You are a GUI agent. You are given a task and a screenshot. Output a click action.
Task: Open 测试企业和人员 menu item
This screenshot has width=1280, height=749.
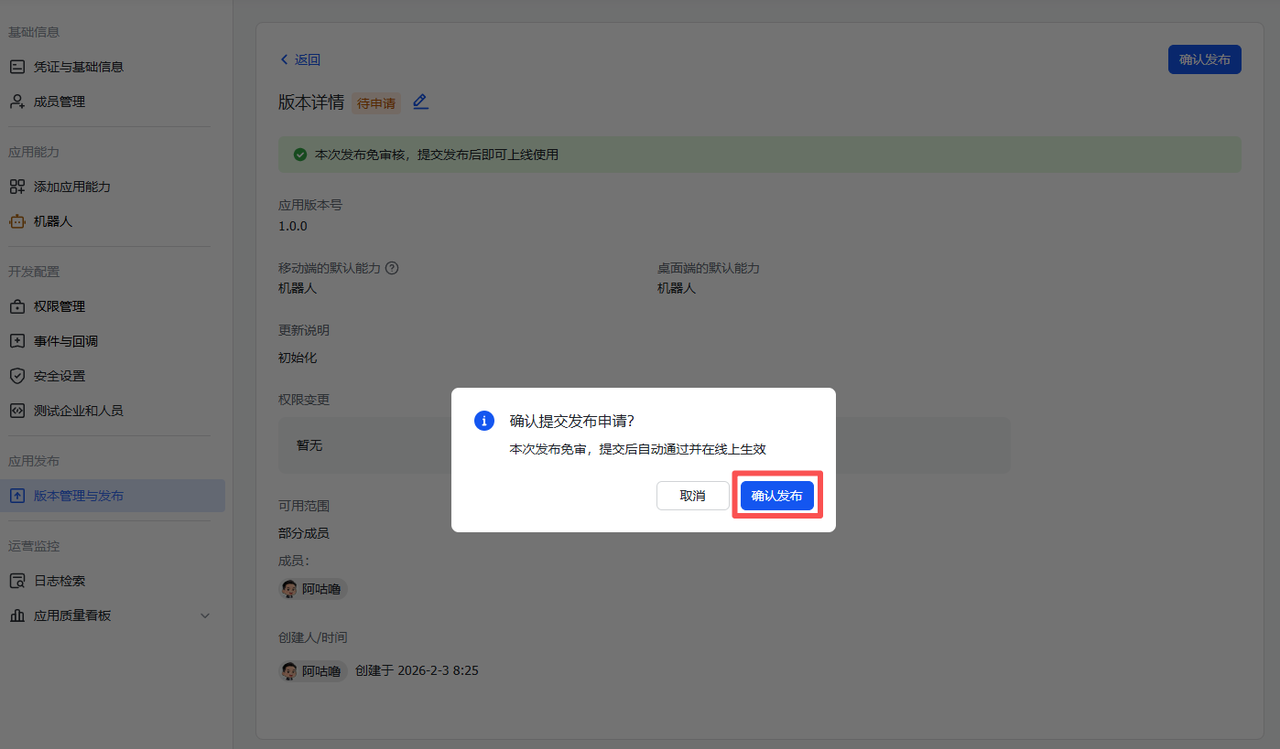(78, 411)
